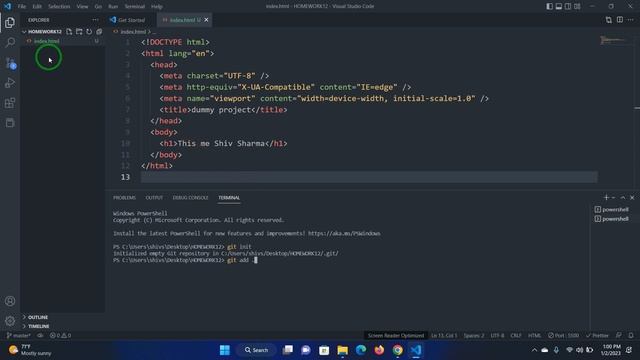Click New File icon in HOMEWORK12 header
640x360 pixels.
pyautogui.click(x=69, y=31)
